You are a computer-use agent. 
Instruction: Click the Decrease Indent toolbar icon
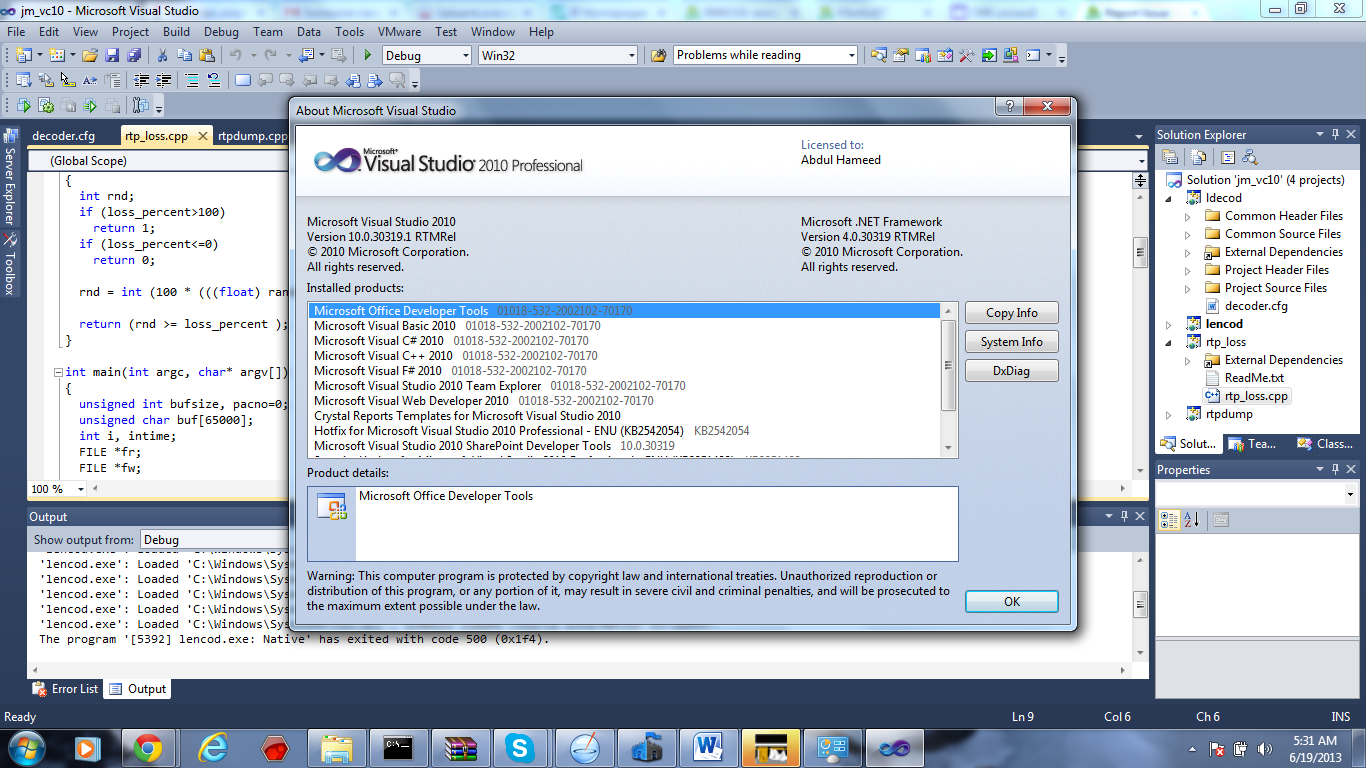coord(141,81)
